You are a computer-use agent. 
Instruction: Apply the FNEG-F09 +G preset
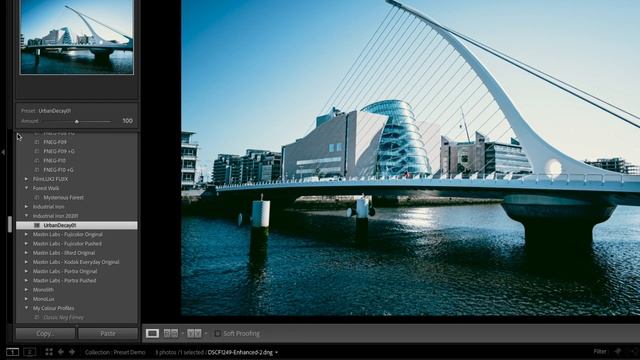tap(59, 151)
